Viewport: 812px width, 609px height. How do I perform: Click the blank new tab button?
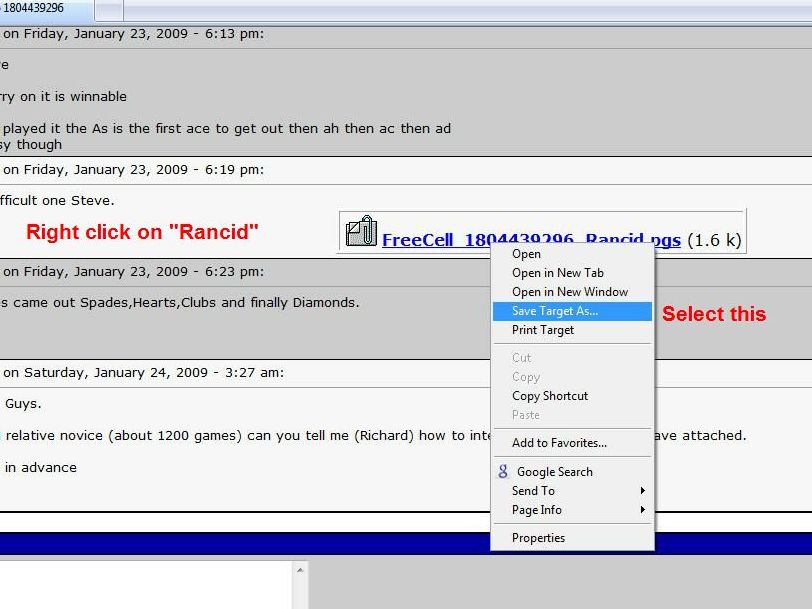[x=110, y=10]
